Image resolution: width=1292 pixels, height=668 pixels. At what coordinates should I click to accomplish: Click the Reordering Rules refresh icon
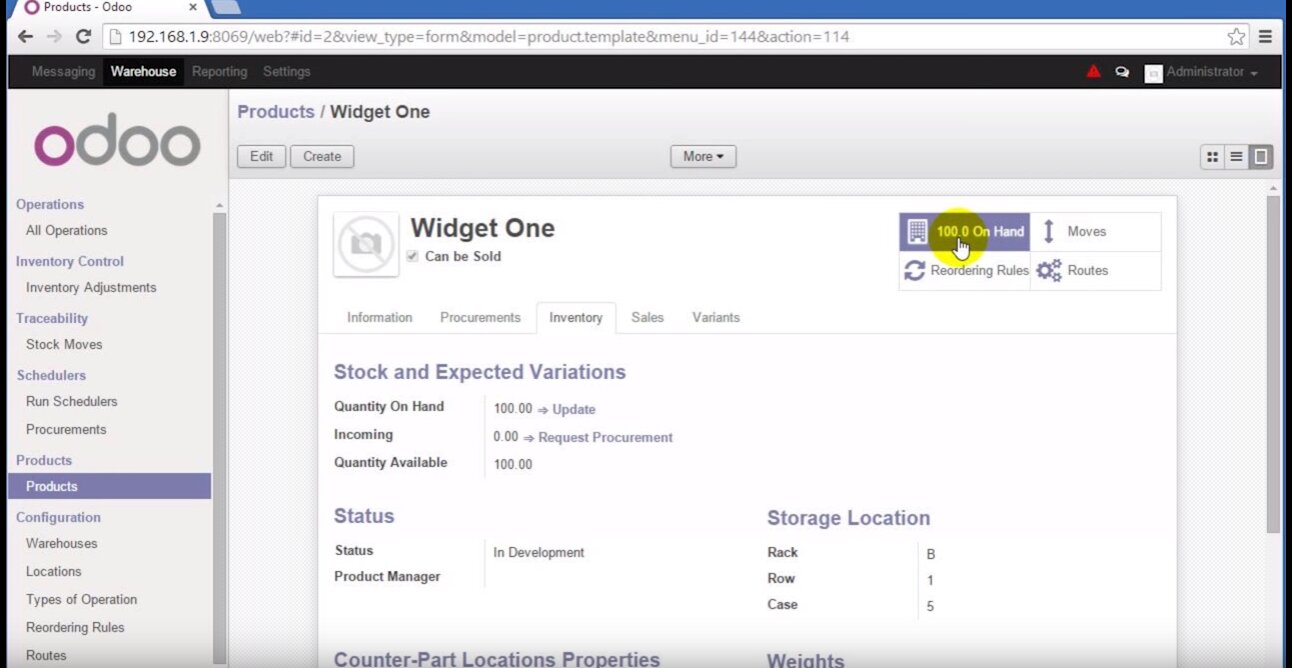click(914, 270)
